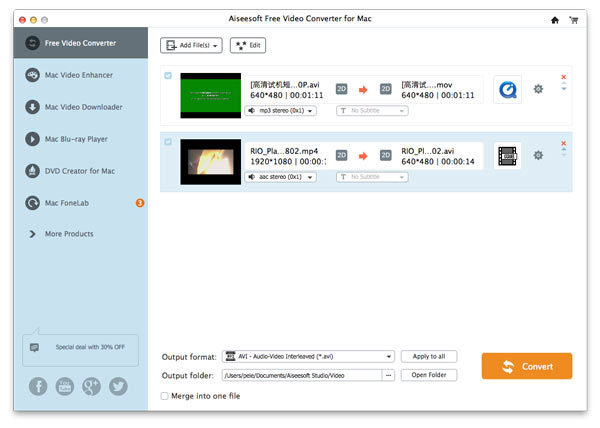Image resolution: width=600 pixels, height=428 pixels.
Task: Click the Blu-ray Player play icon
Action: 33,139
